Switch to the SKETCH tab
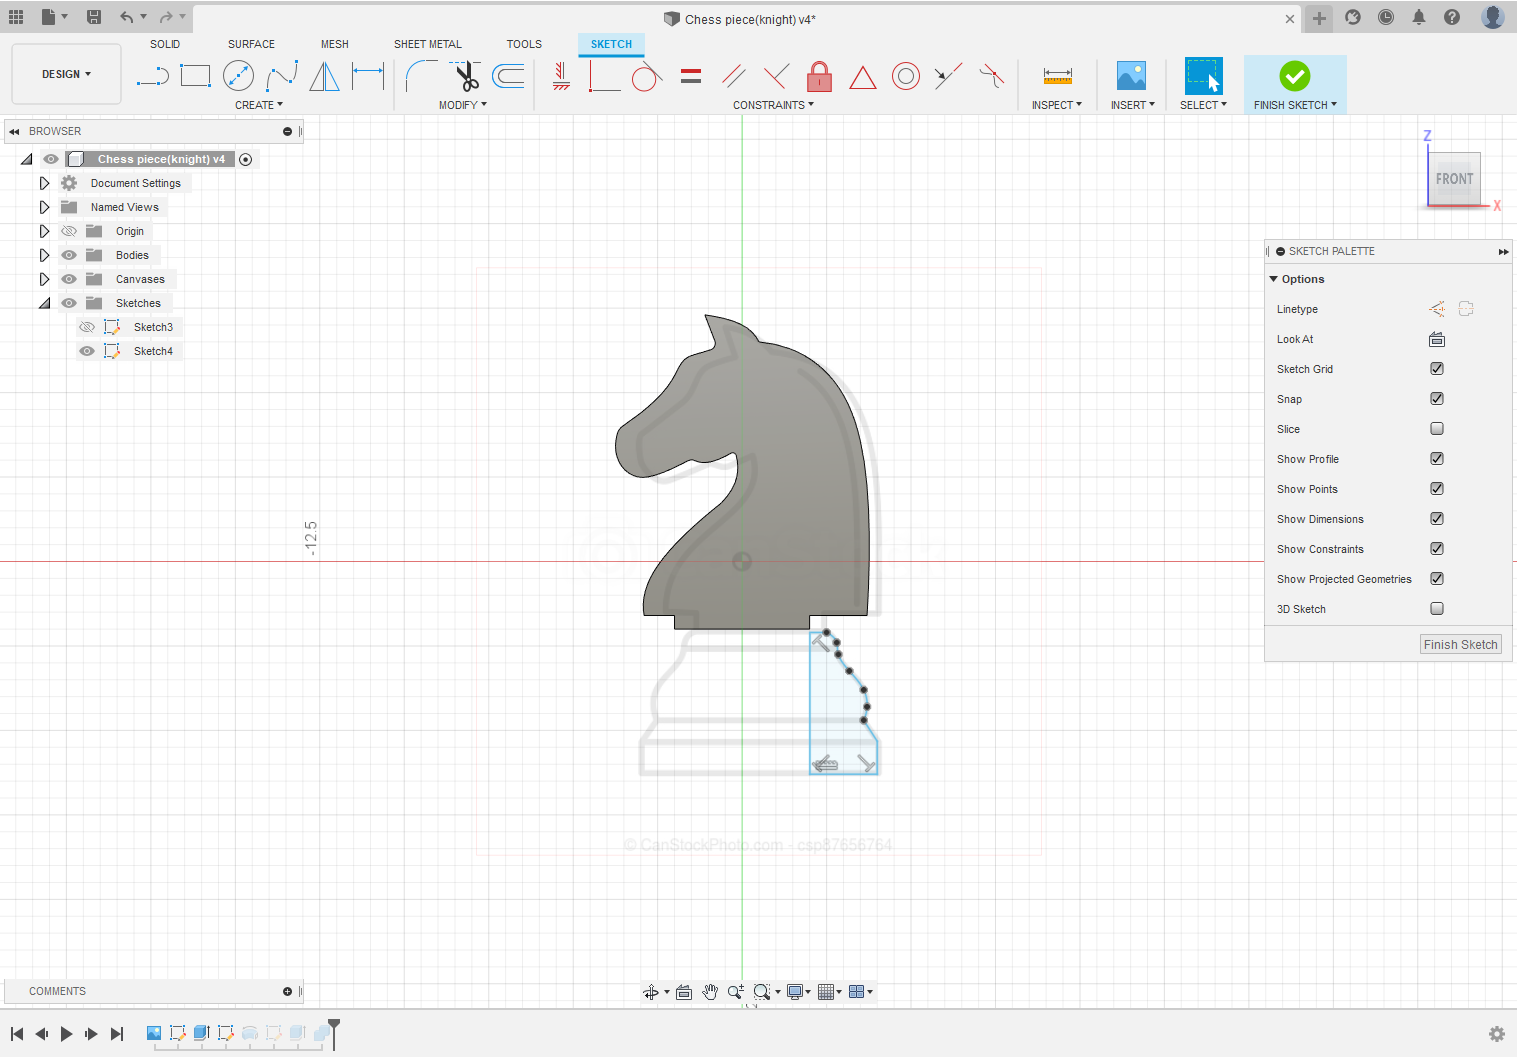Screen dimensions: 1517x1057 click(x=611, y=44)
